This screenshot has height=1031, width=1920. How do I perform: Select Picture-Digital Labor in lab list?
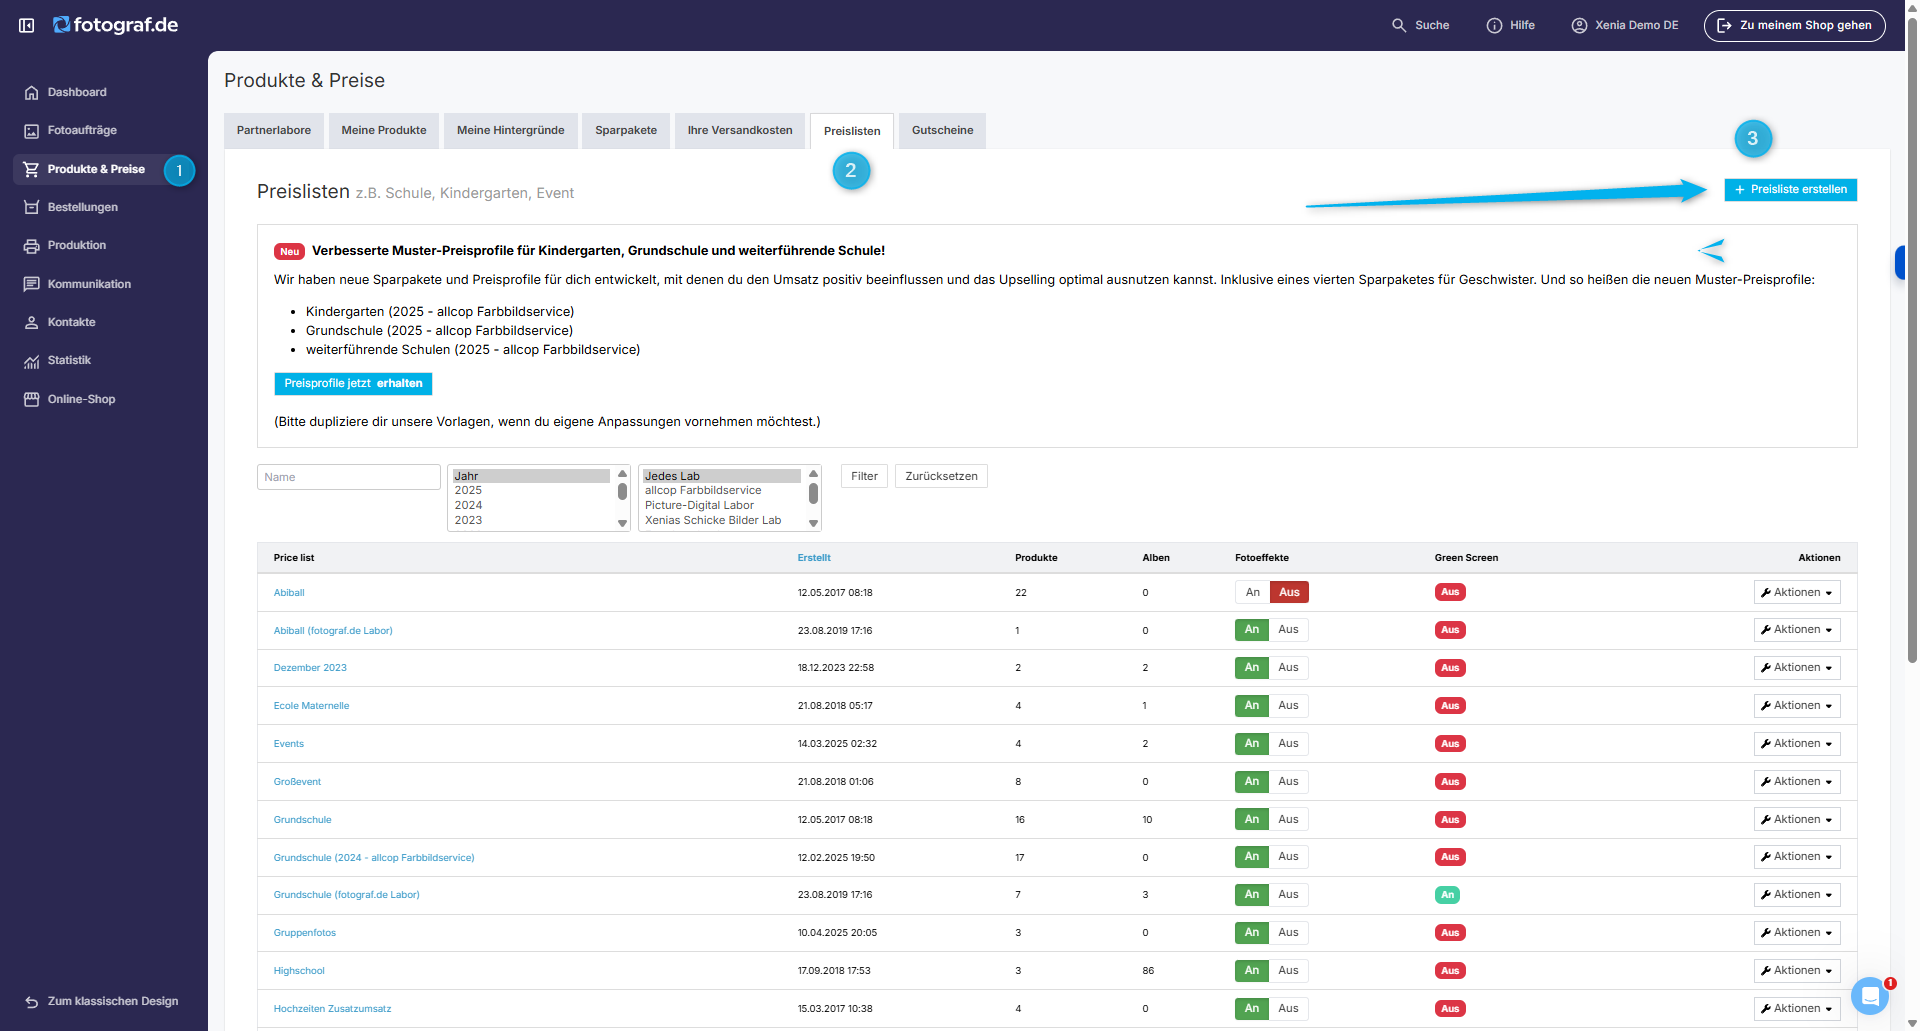coord(721,506)
